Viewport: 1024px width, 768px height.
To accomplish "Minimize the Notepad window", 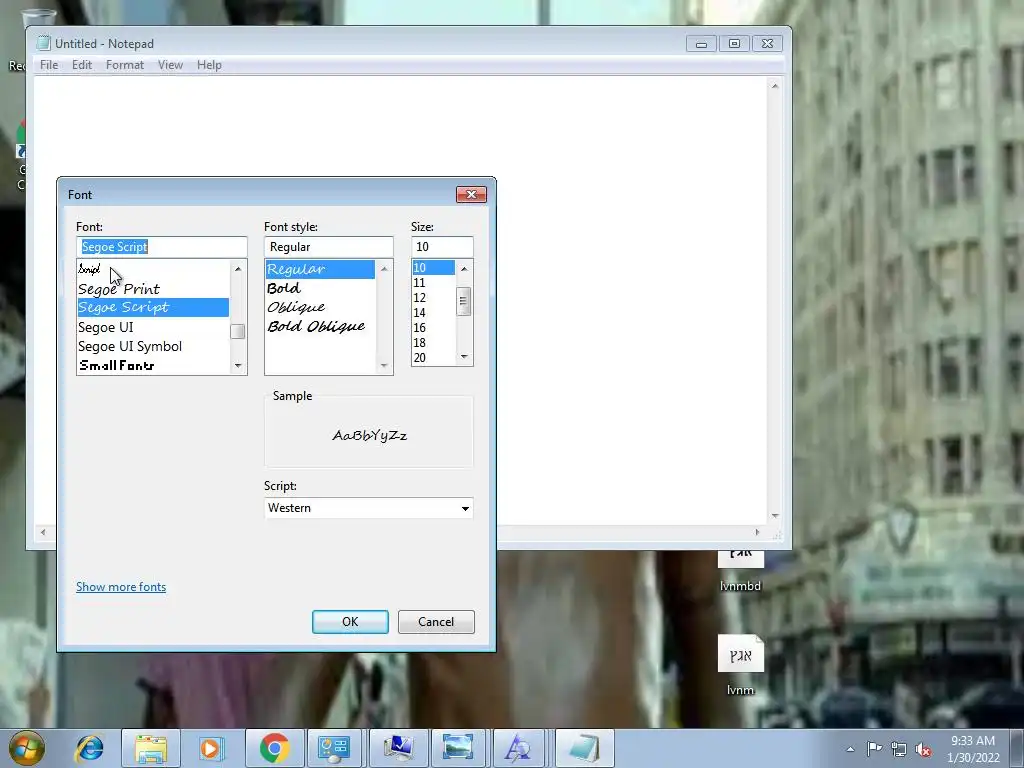I will (x=701, y=44).
